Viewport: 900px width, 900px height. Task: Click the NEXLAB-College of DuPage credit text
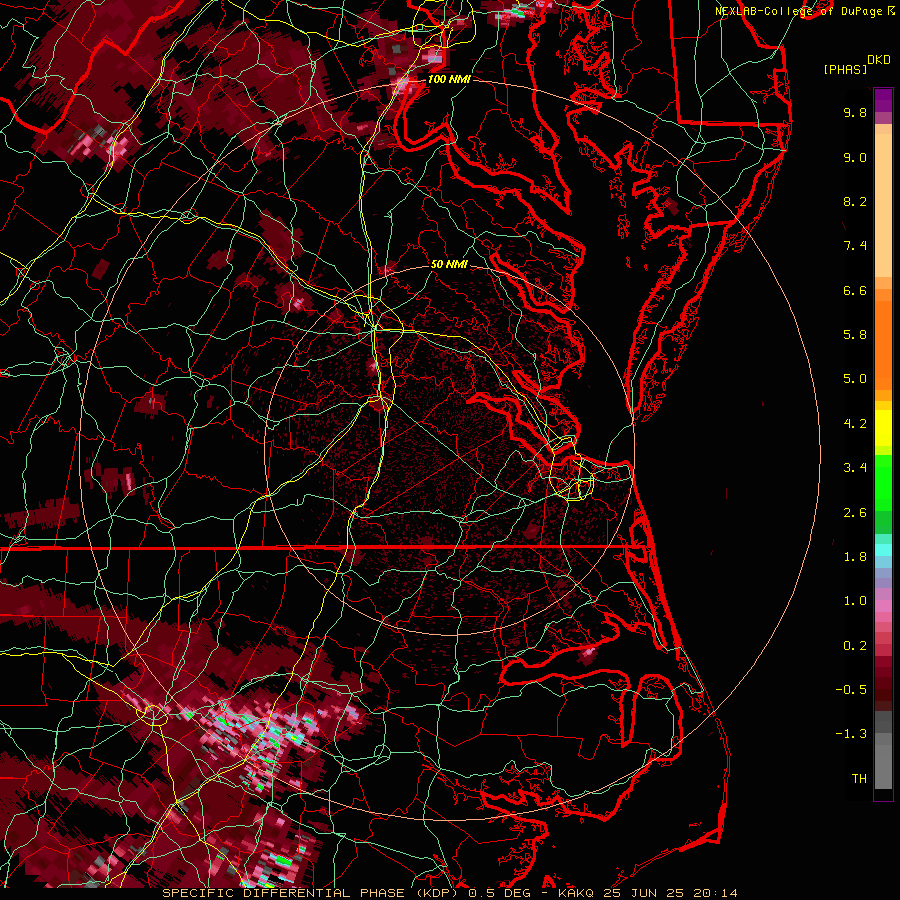point(798,11)
